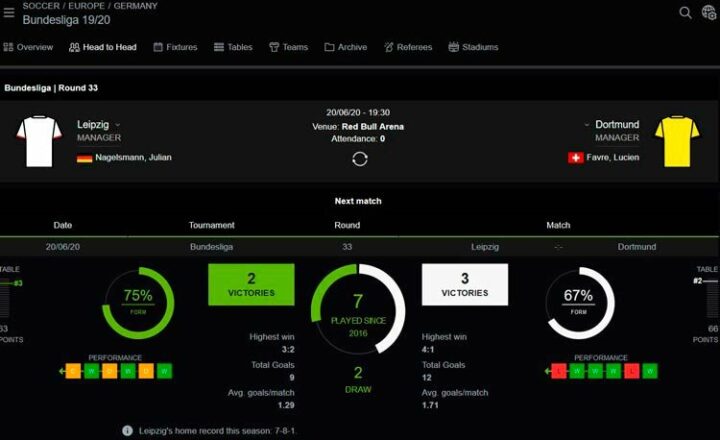Click the white 3 Victories box
This screenshot has width=720, height=440.
pyautogui.click(x=465, y=284)
